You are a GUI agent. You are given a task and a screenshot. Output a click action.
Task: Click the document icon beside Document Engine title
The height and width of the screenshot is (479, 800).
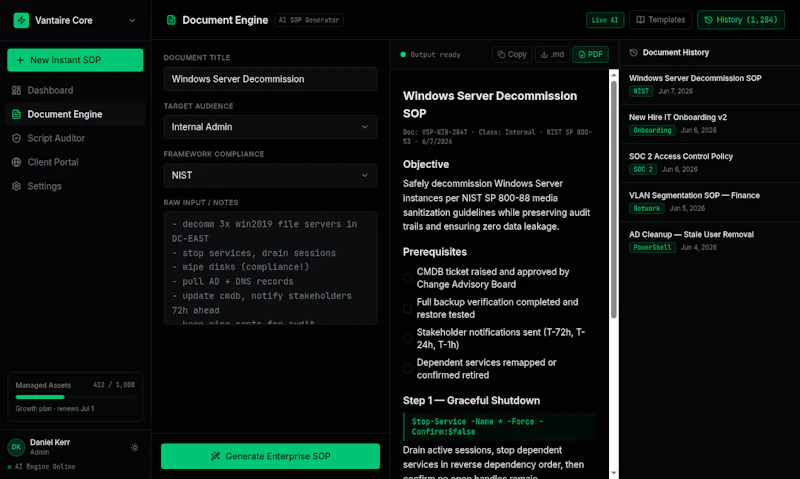(171, 20)
